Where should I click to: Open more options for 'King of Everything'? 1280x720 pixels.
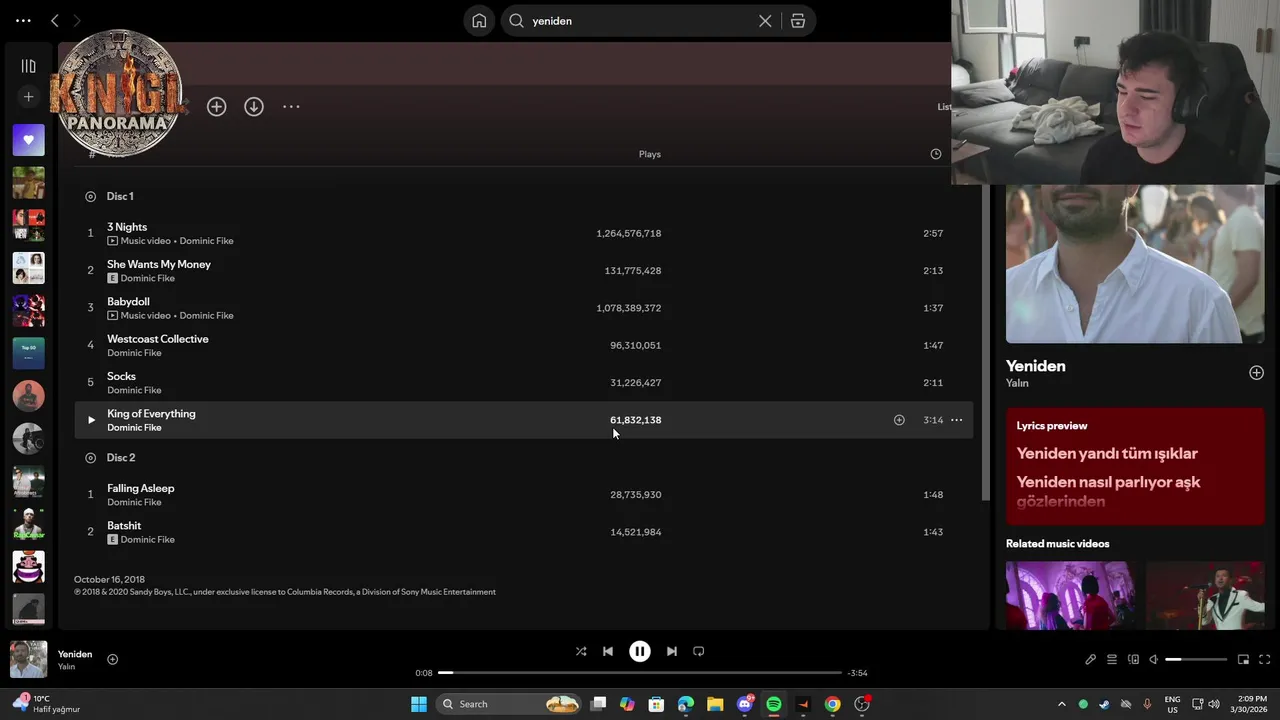[956, 420]
